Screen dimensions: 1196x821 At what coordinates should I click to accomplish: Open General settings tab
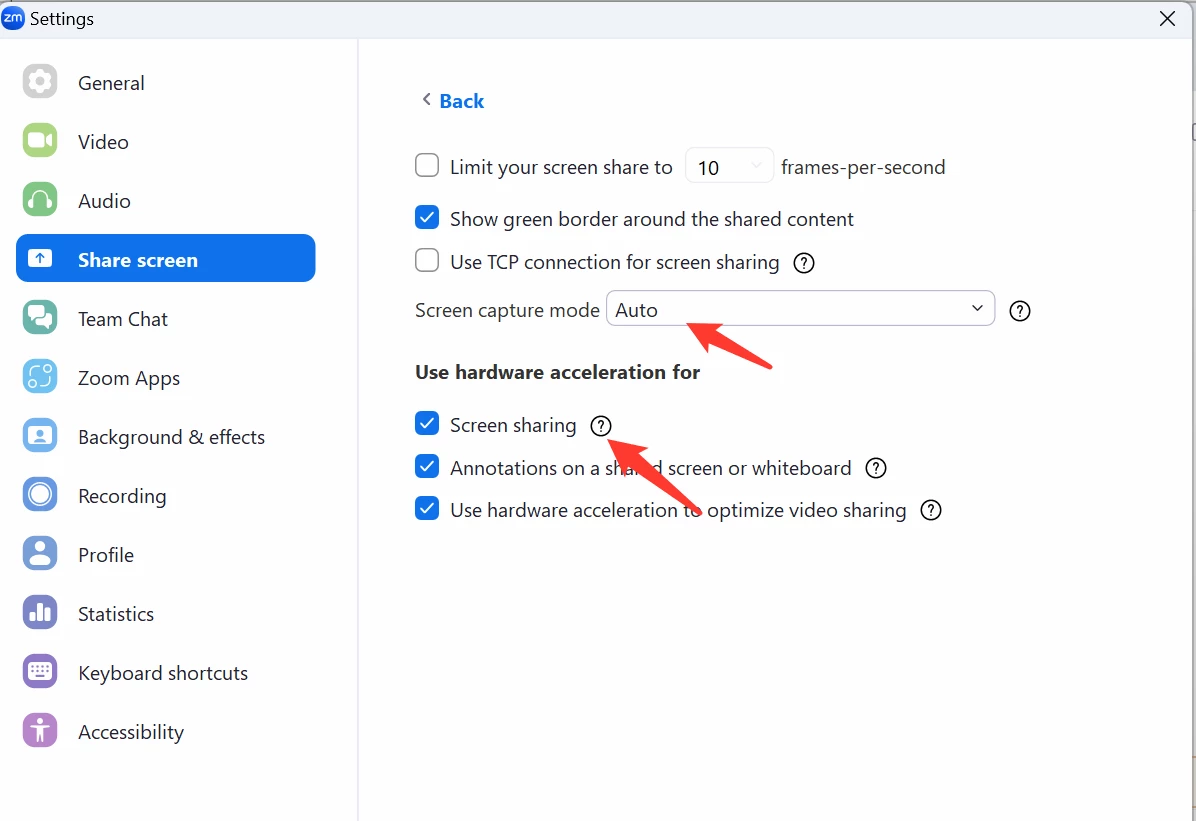click(x=166, y=82)
